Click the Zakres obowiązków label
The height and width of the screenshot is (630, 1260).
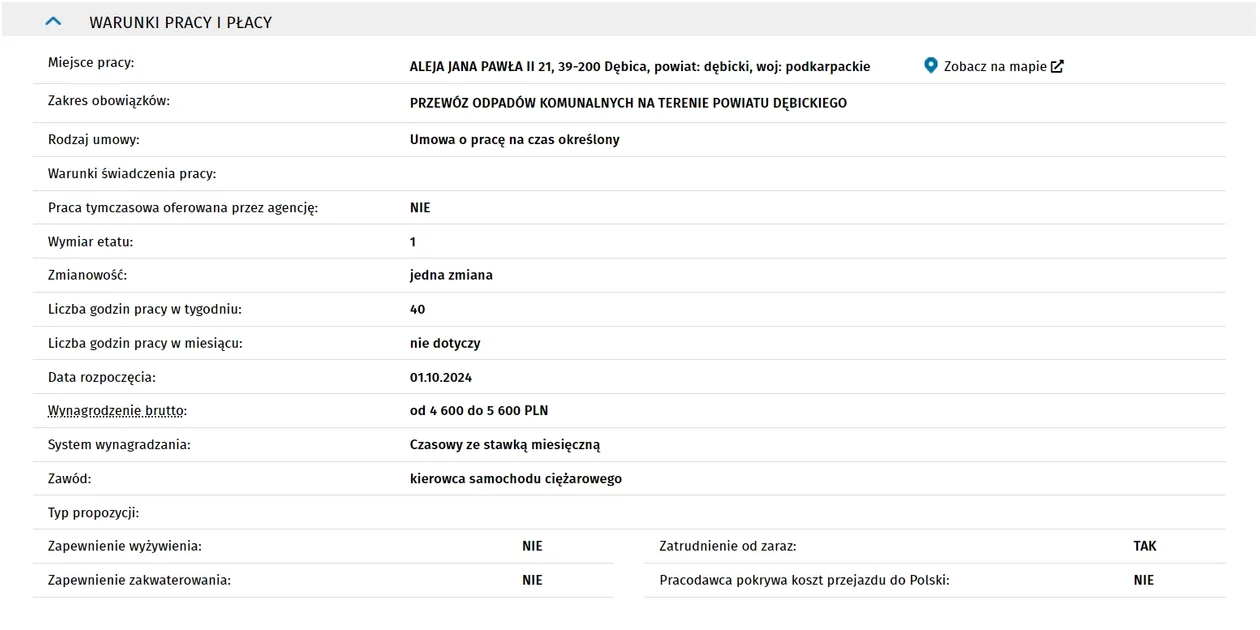[109, 101]
